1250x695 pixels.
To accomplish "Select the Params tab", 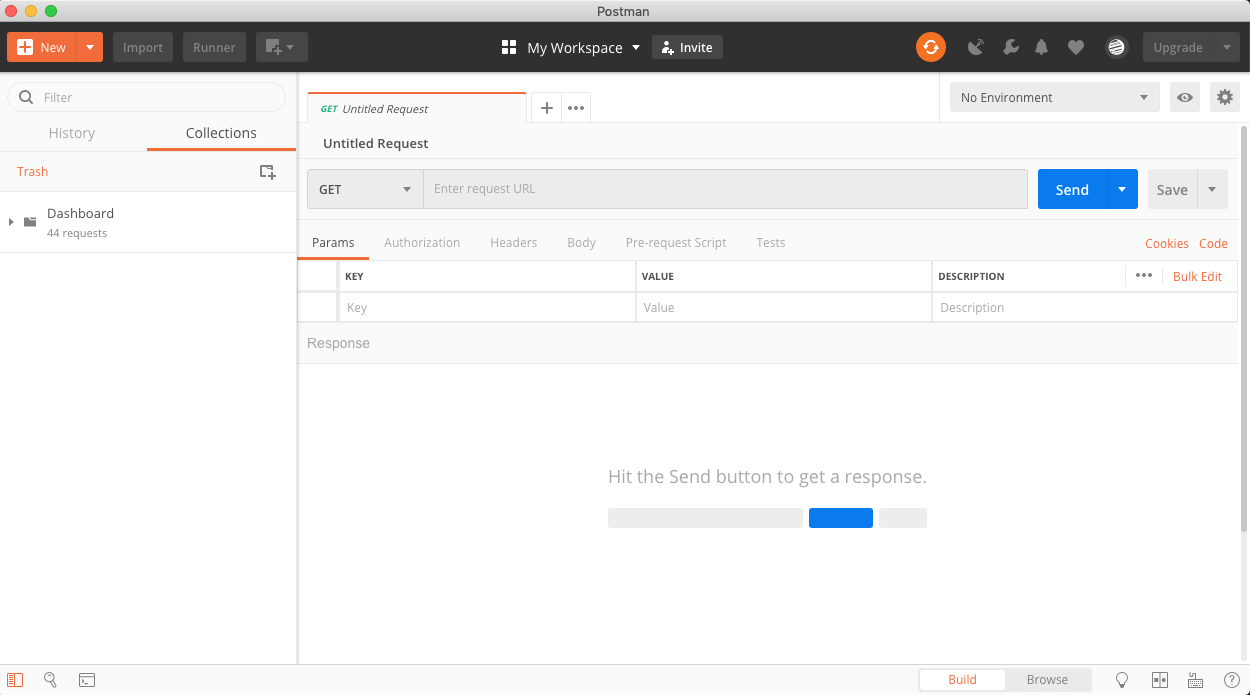I will point(333,243).
